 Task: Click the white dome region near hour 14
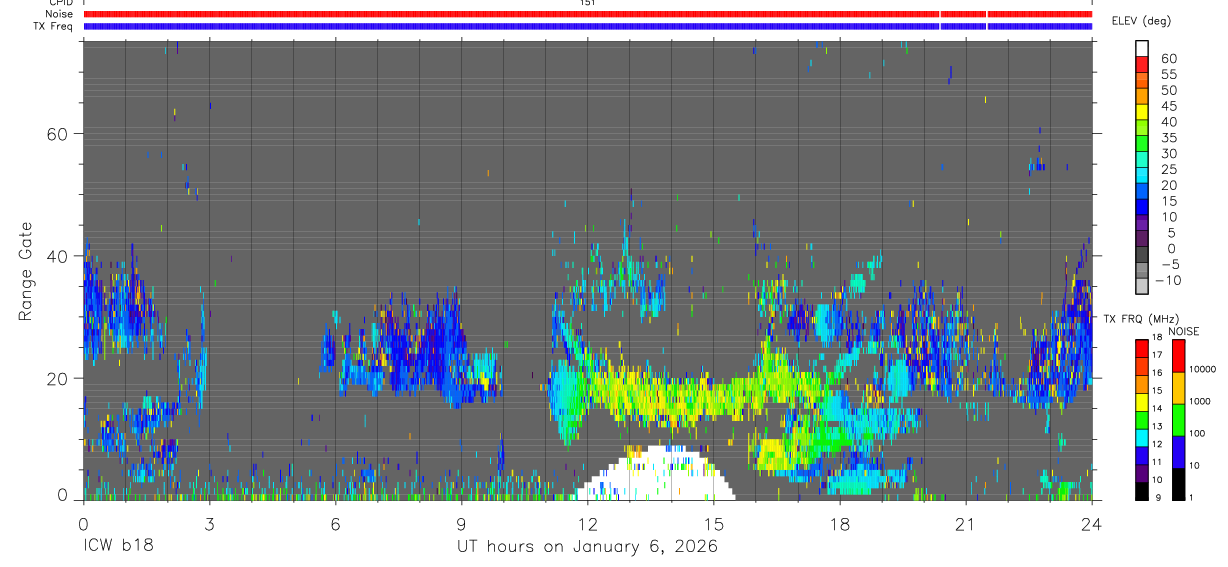coord(655,474)
